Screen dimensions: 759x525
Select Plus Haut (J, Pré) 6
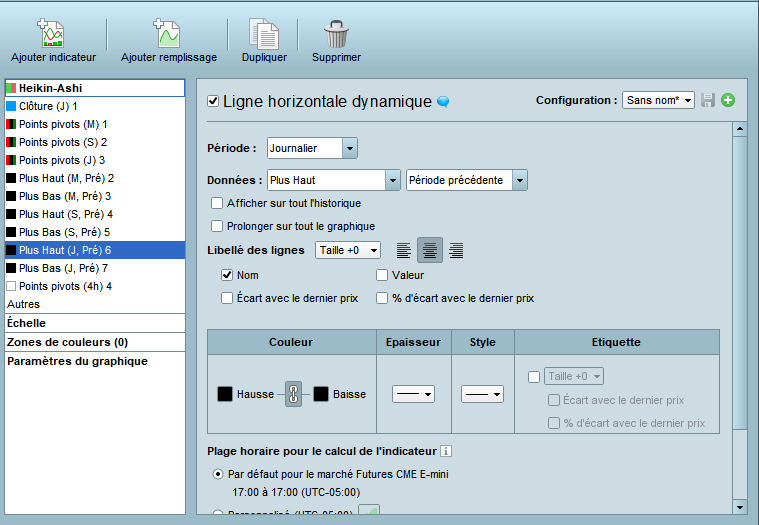[x=95, y=250]
